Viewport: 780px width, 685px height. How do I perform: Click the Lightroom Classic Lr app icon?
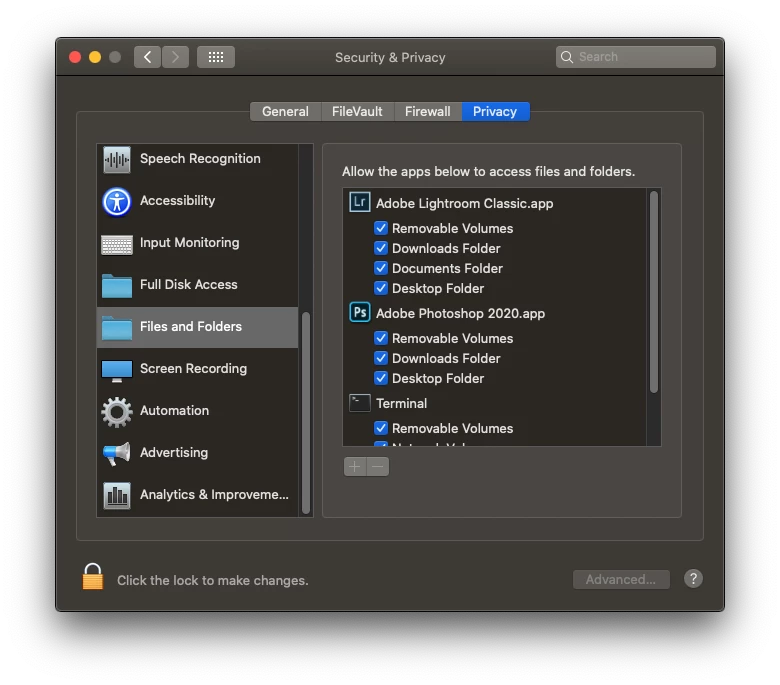click(360, 202)
